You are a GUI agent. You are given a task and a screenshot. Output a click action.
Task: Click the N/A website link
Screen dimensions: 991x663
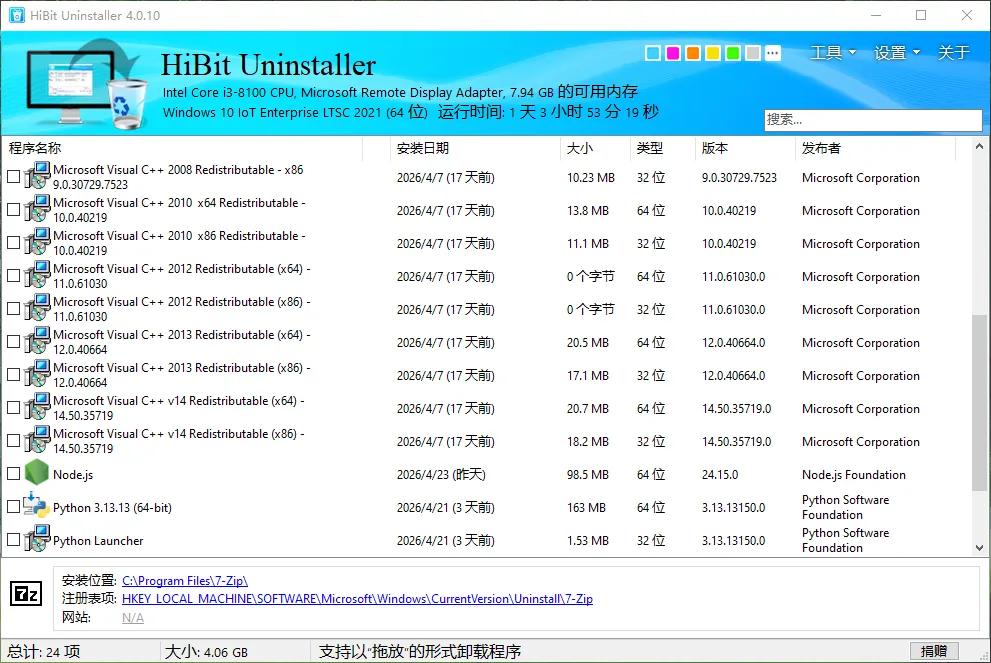(x=133, y=617)
